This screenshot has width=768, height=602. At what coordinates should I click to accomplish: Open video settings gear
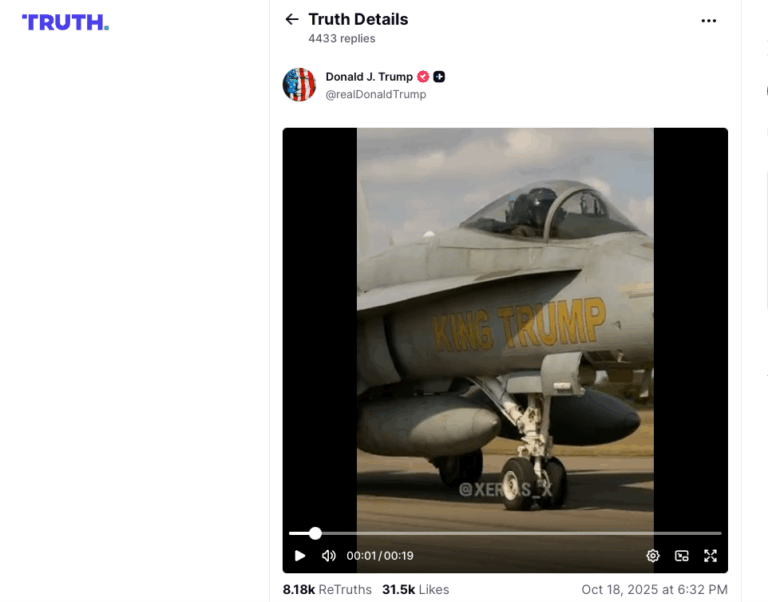[652, 555]
